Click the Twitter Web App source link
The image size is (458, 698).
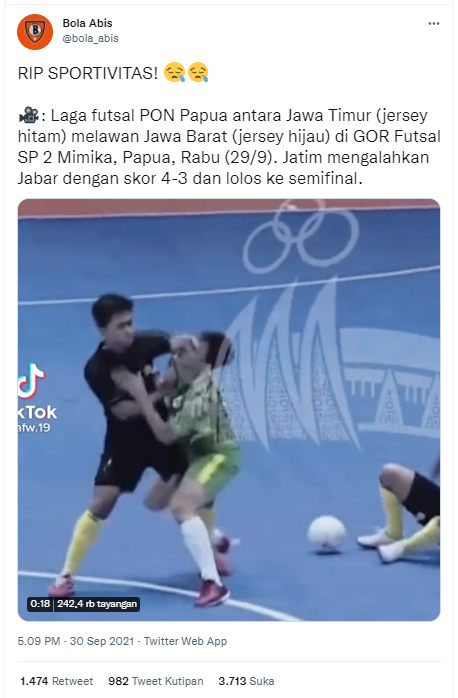(x=185, y=641)
